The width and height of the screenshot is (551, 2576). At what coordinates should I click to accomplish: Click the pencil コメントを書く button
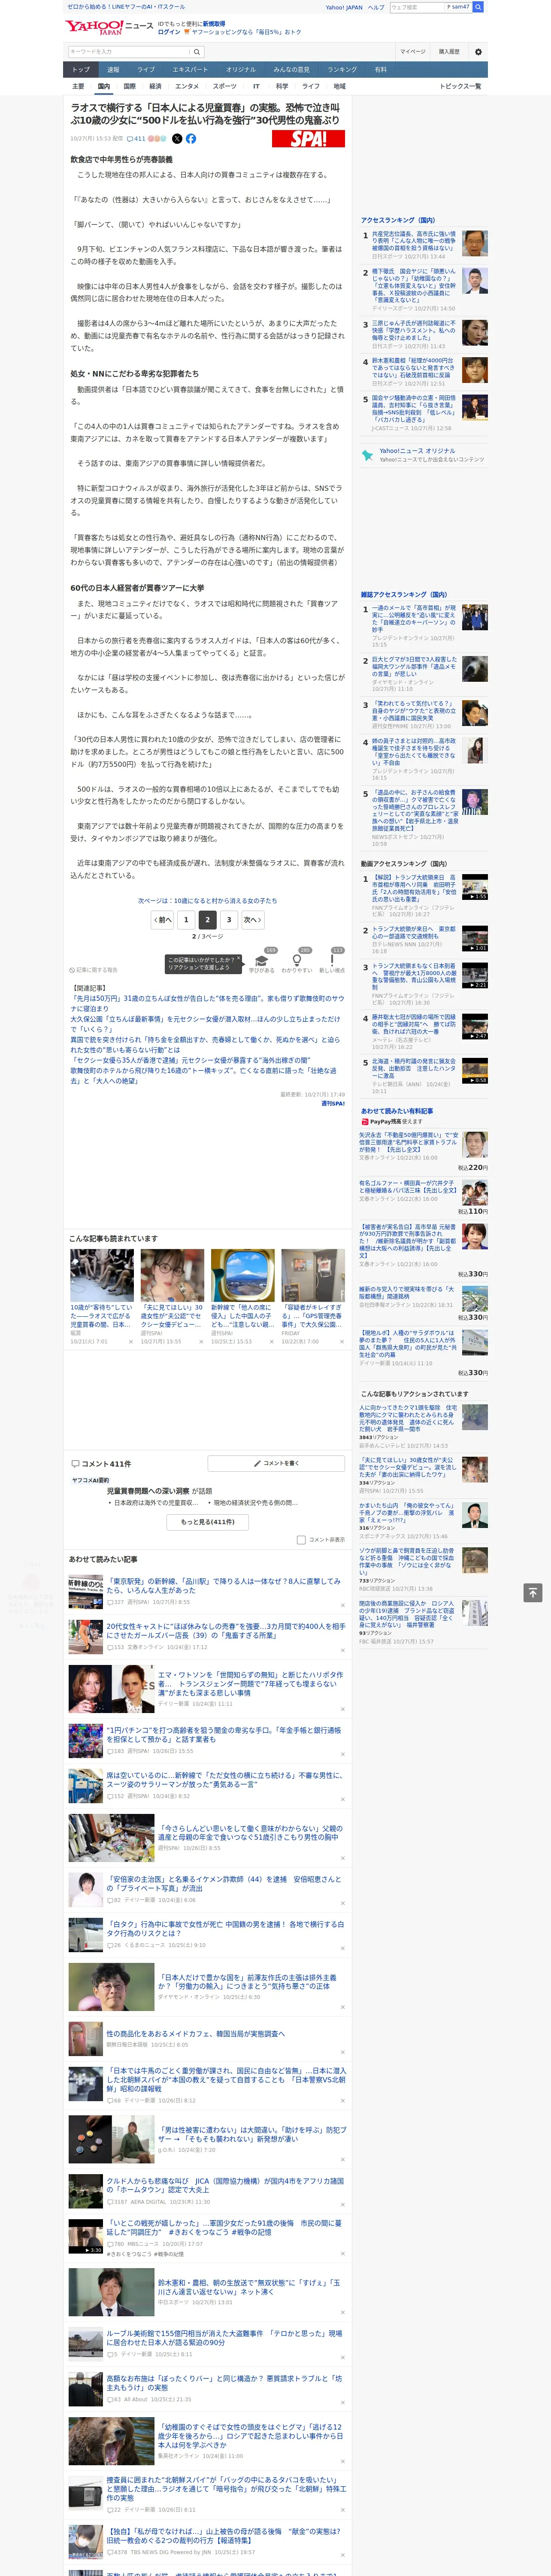tap(276, 1463)
